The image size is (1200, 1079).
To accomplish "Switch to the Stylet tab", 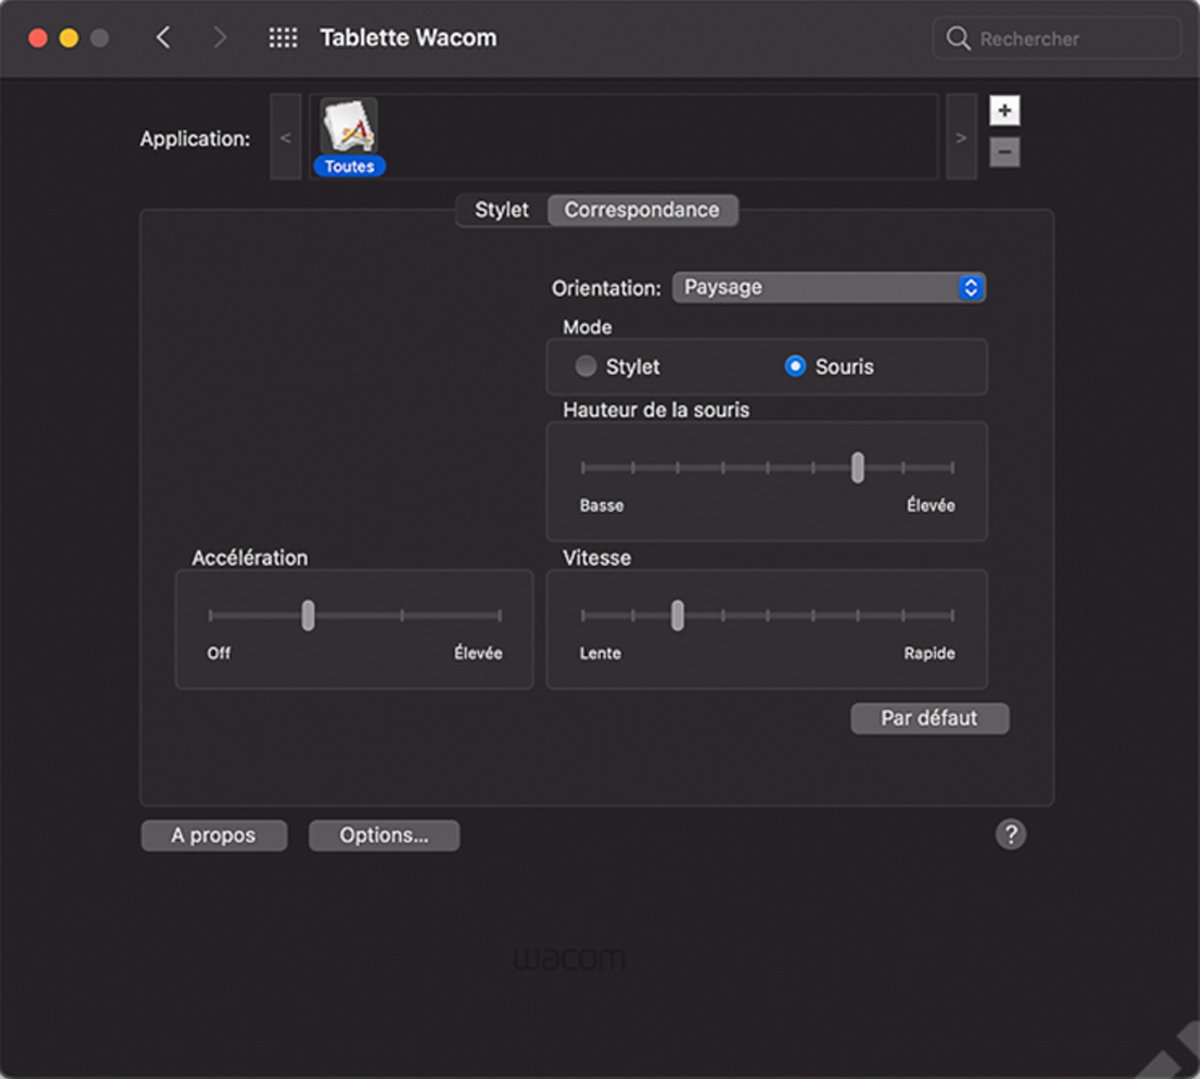I will [502, 210].
